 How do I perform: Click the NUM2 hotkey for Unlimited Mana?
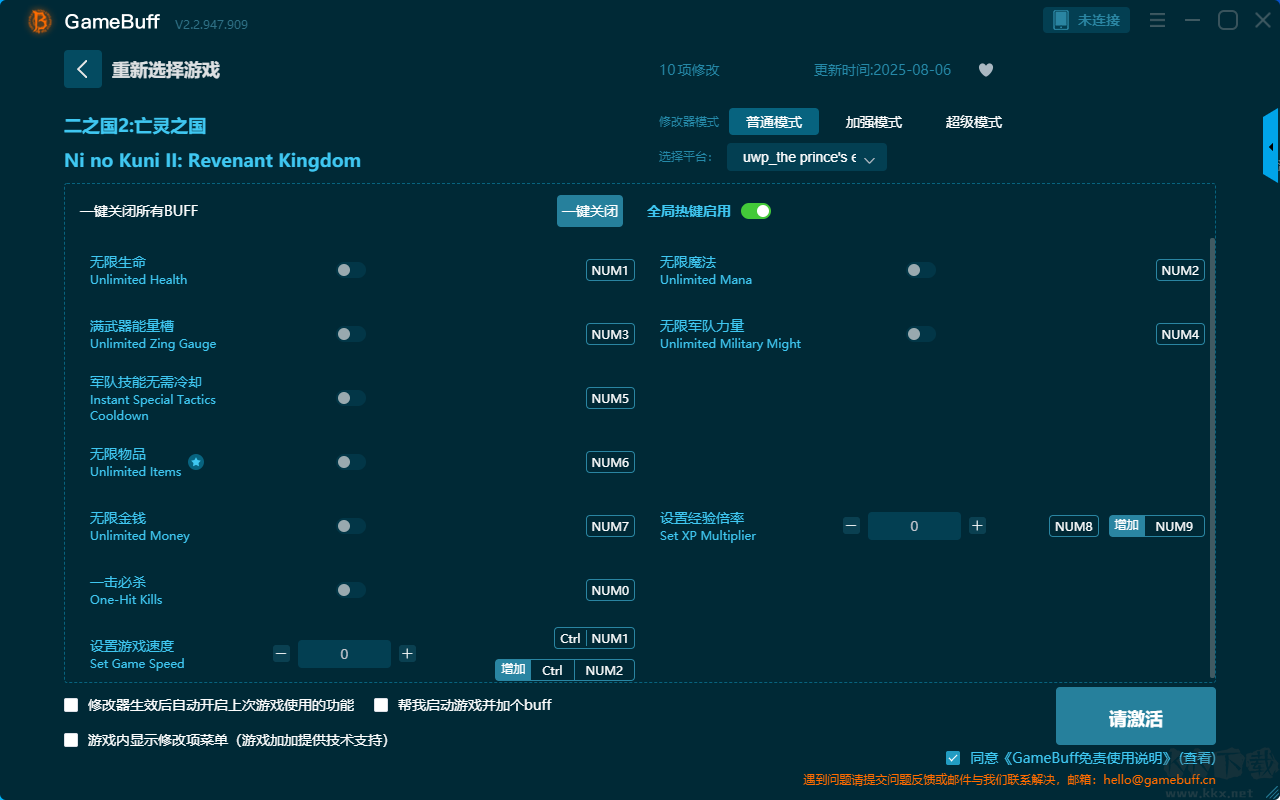click(1180, 270)
